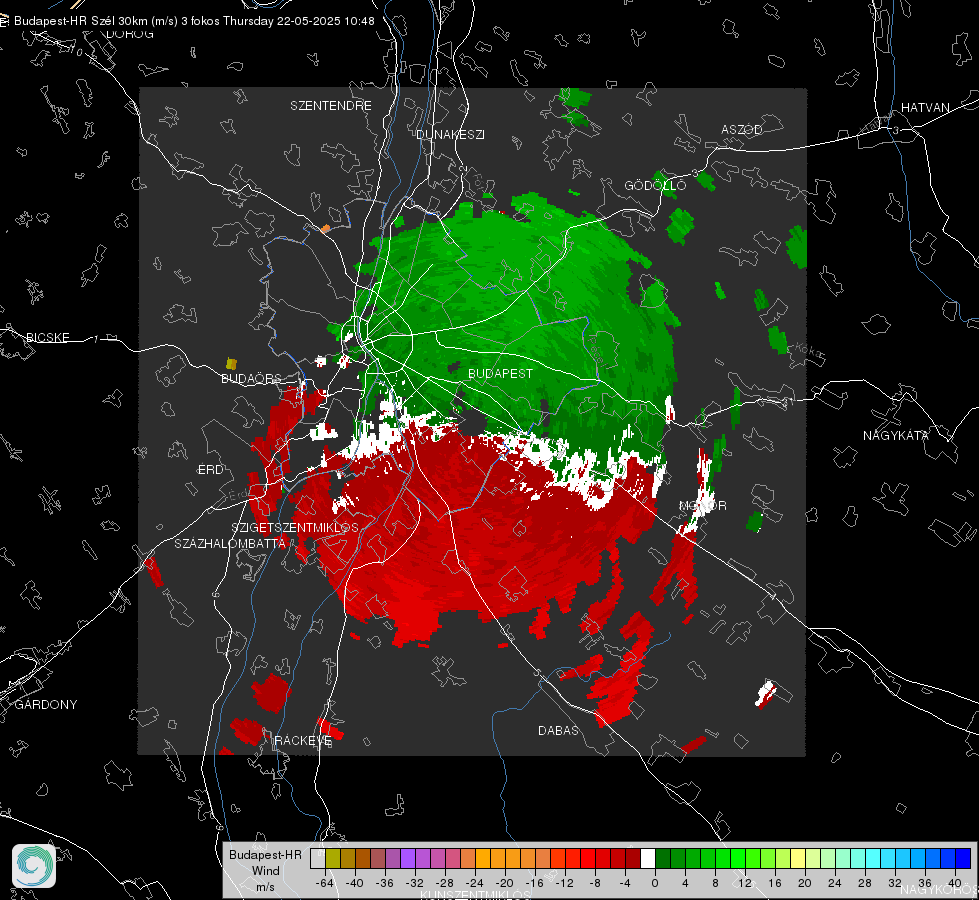The image size is (979, 900).
Task: Click the SZIGETSZENTMIKLÓS town label
Action: 295,527
